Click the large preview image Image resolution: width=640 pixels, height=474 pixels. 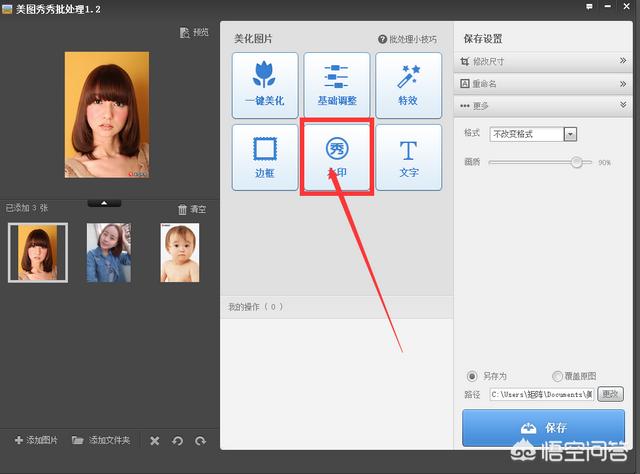[x=107, y=115]
